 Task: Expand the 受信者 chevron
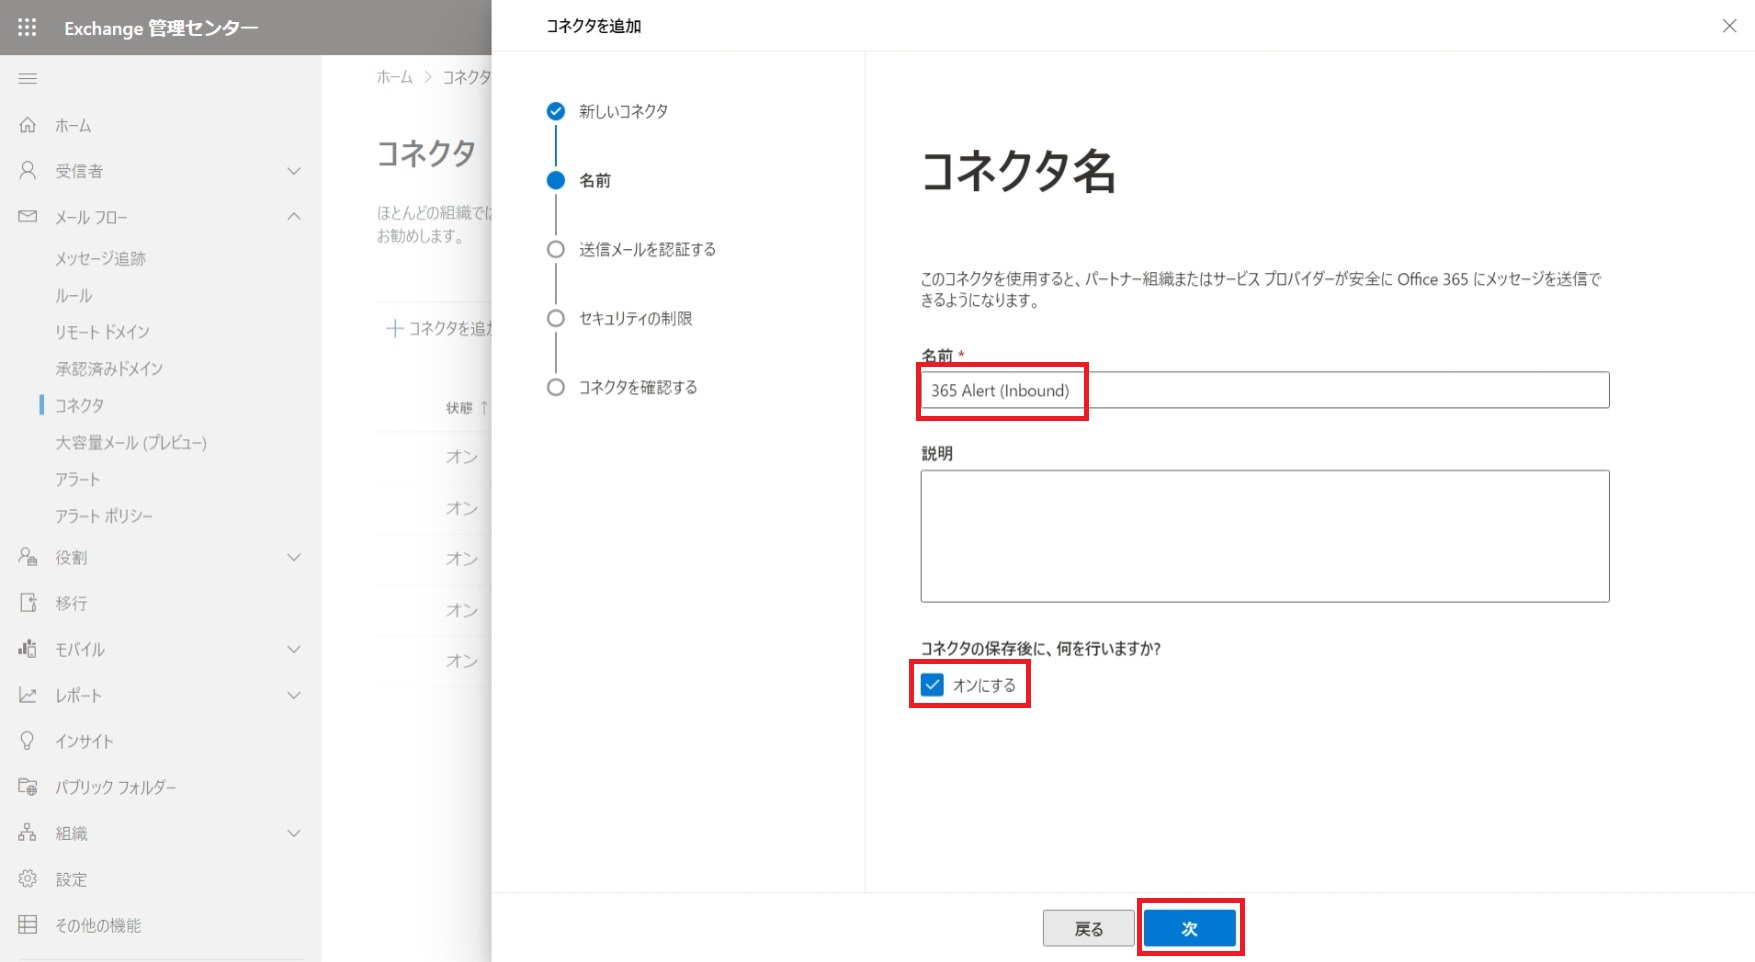coord(294,171)
